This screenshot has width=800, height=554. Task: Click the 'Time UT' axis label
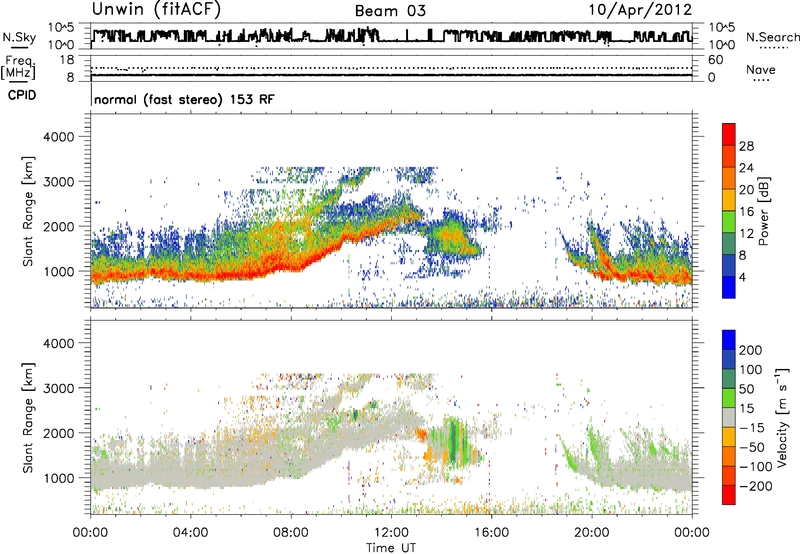(391, 547)
